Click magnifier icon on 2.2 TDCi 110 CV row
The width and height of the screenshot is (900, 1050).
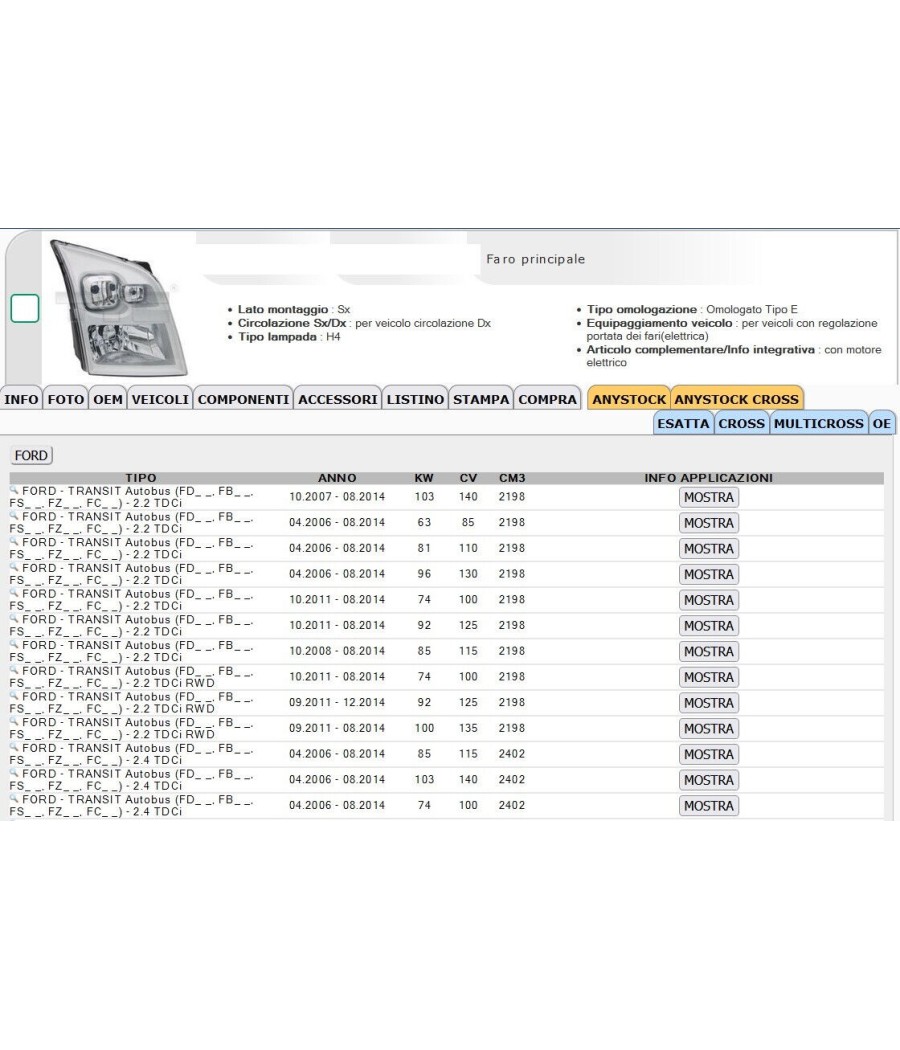pyautogui.click(x=14, y=541)
